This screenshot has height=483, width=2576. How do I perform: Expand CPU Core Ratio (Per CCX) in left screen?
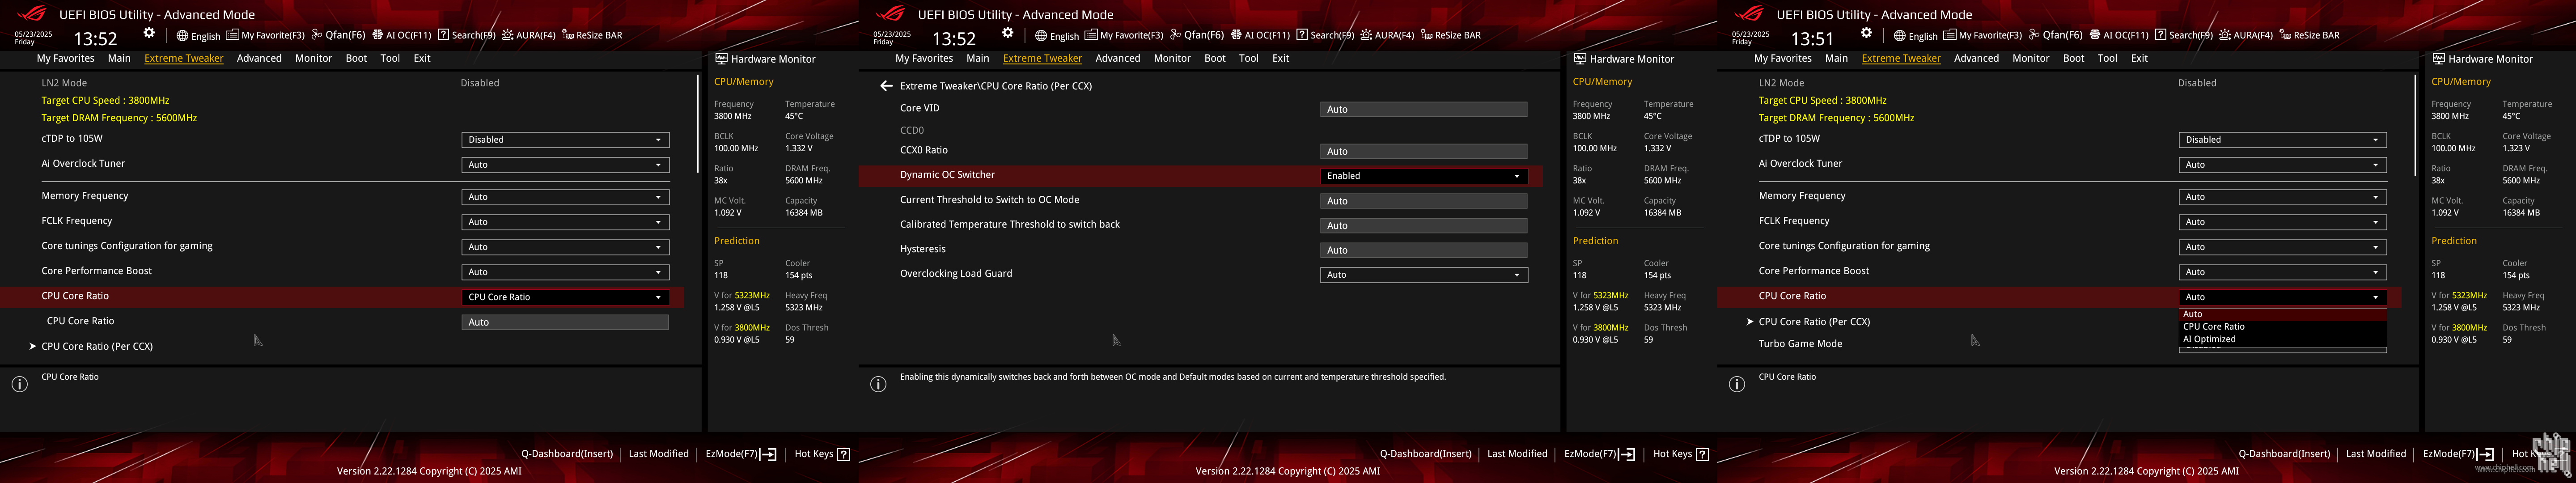(x=97, y=346)
